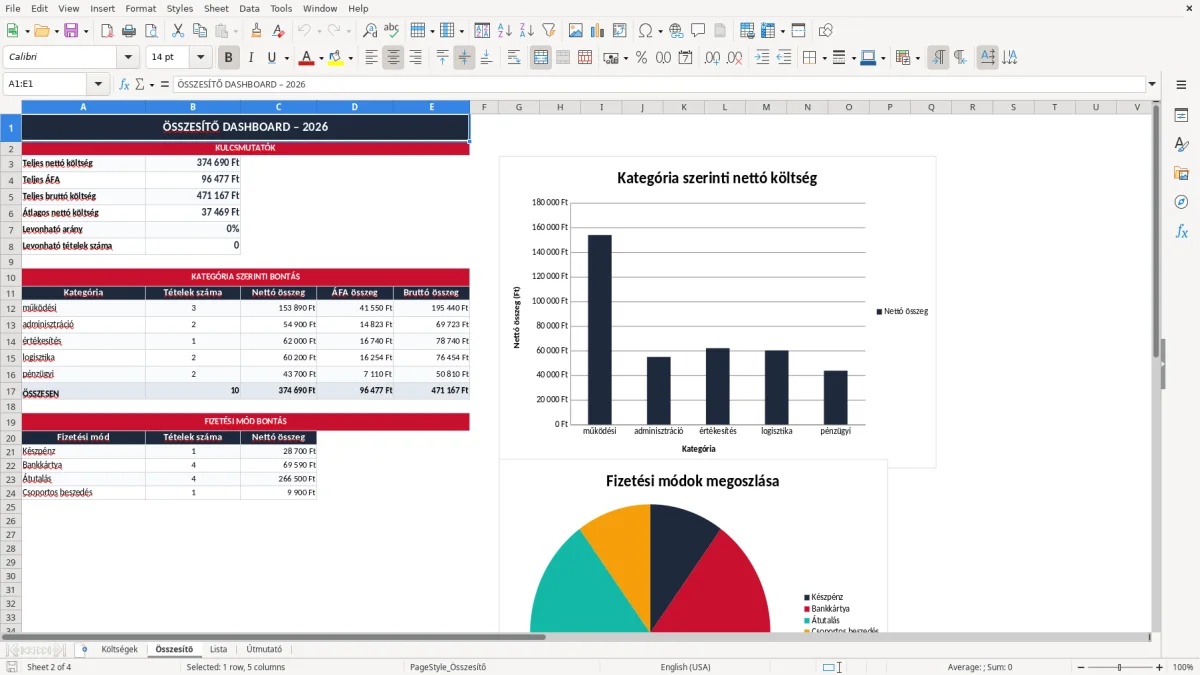1200x675 pixels.
Task: Open the Styles menu
Action: click(x=180, y=8)
